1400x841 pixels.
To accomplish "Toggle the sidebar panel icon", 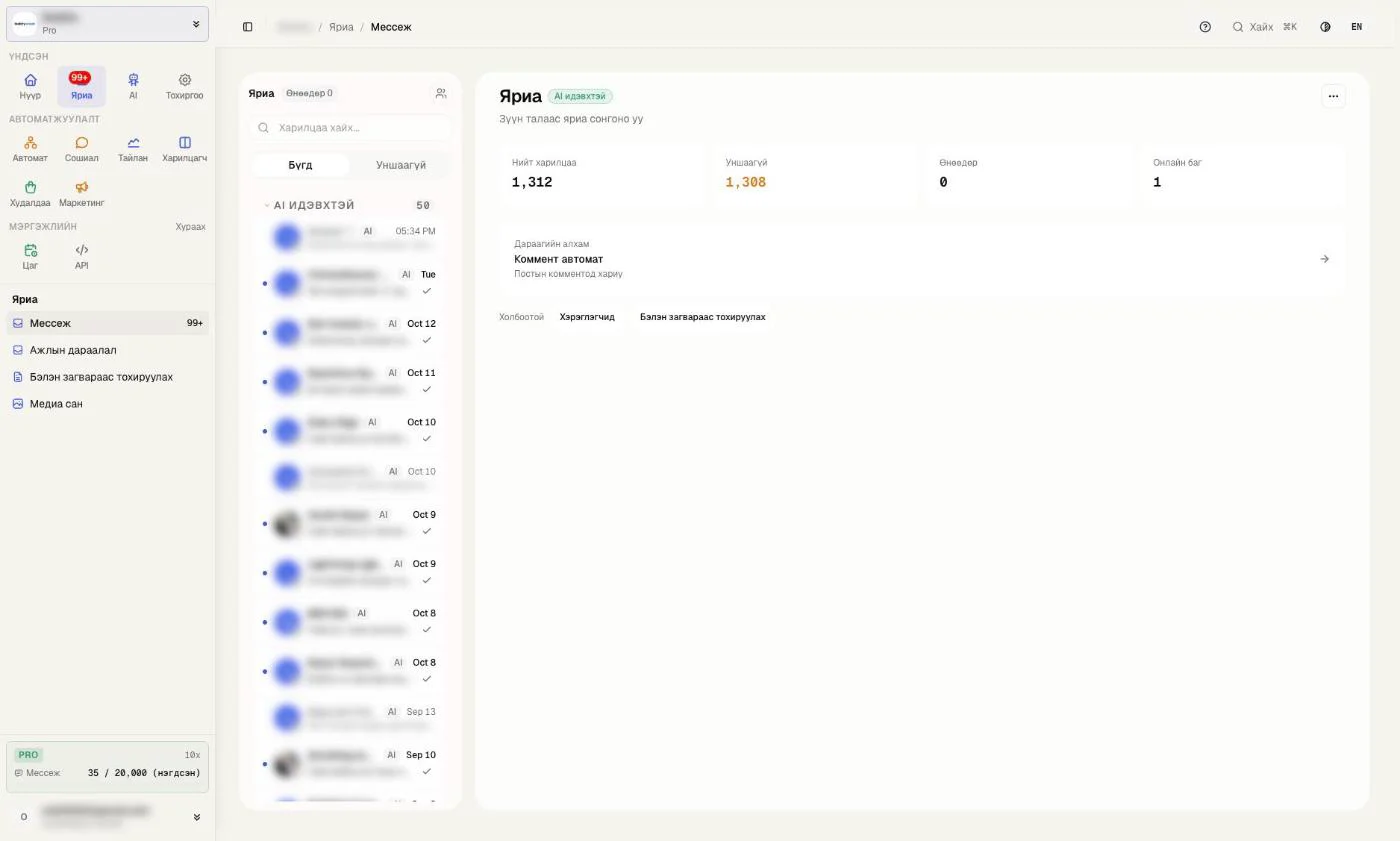I will 248,27.
